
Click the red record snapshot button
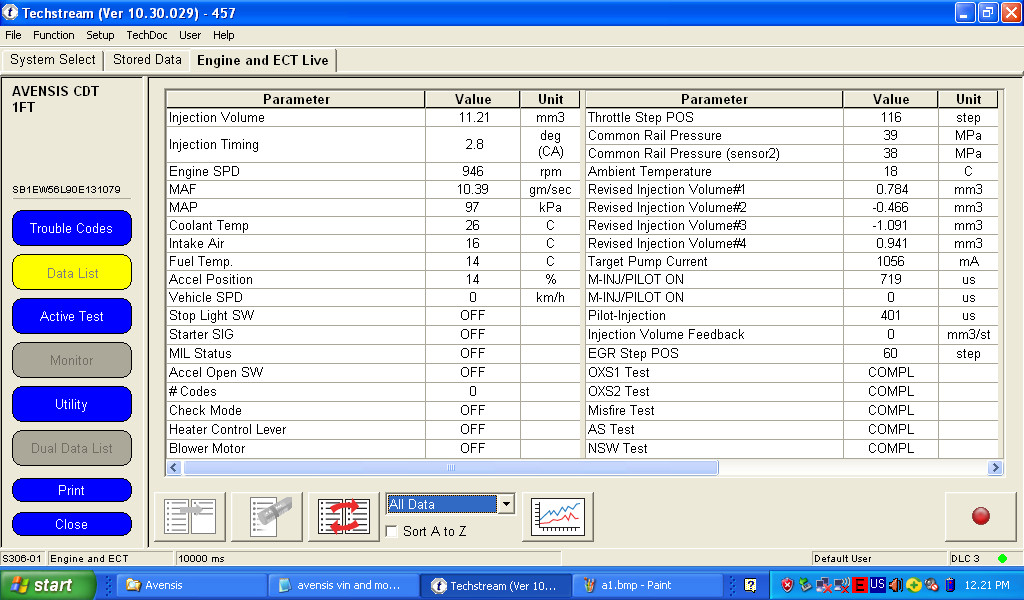pyautogui.click(x=980, y=516)
